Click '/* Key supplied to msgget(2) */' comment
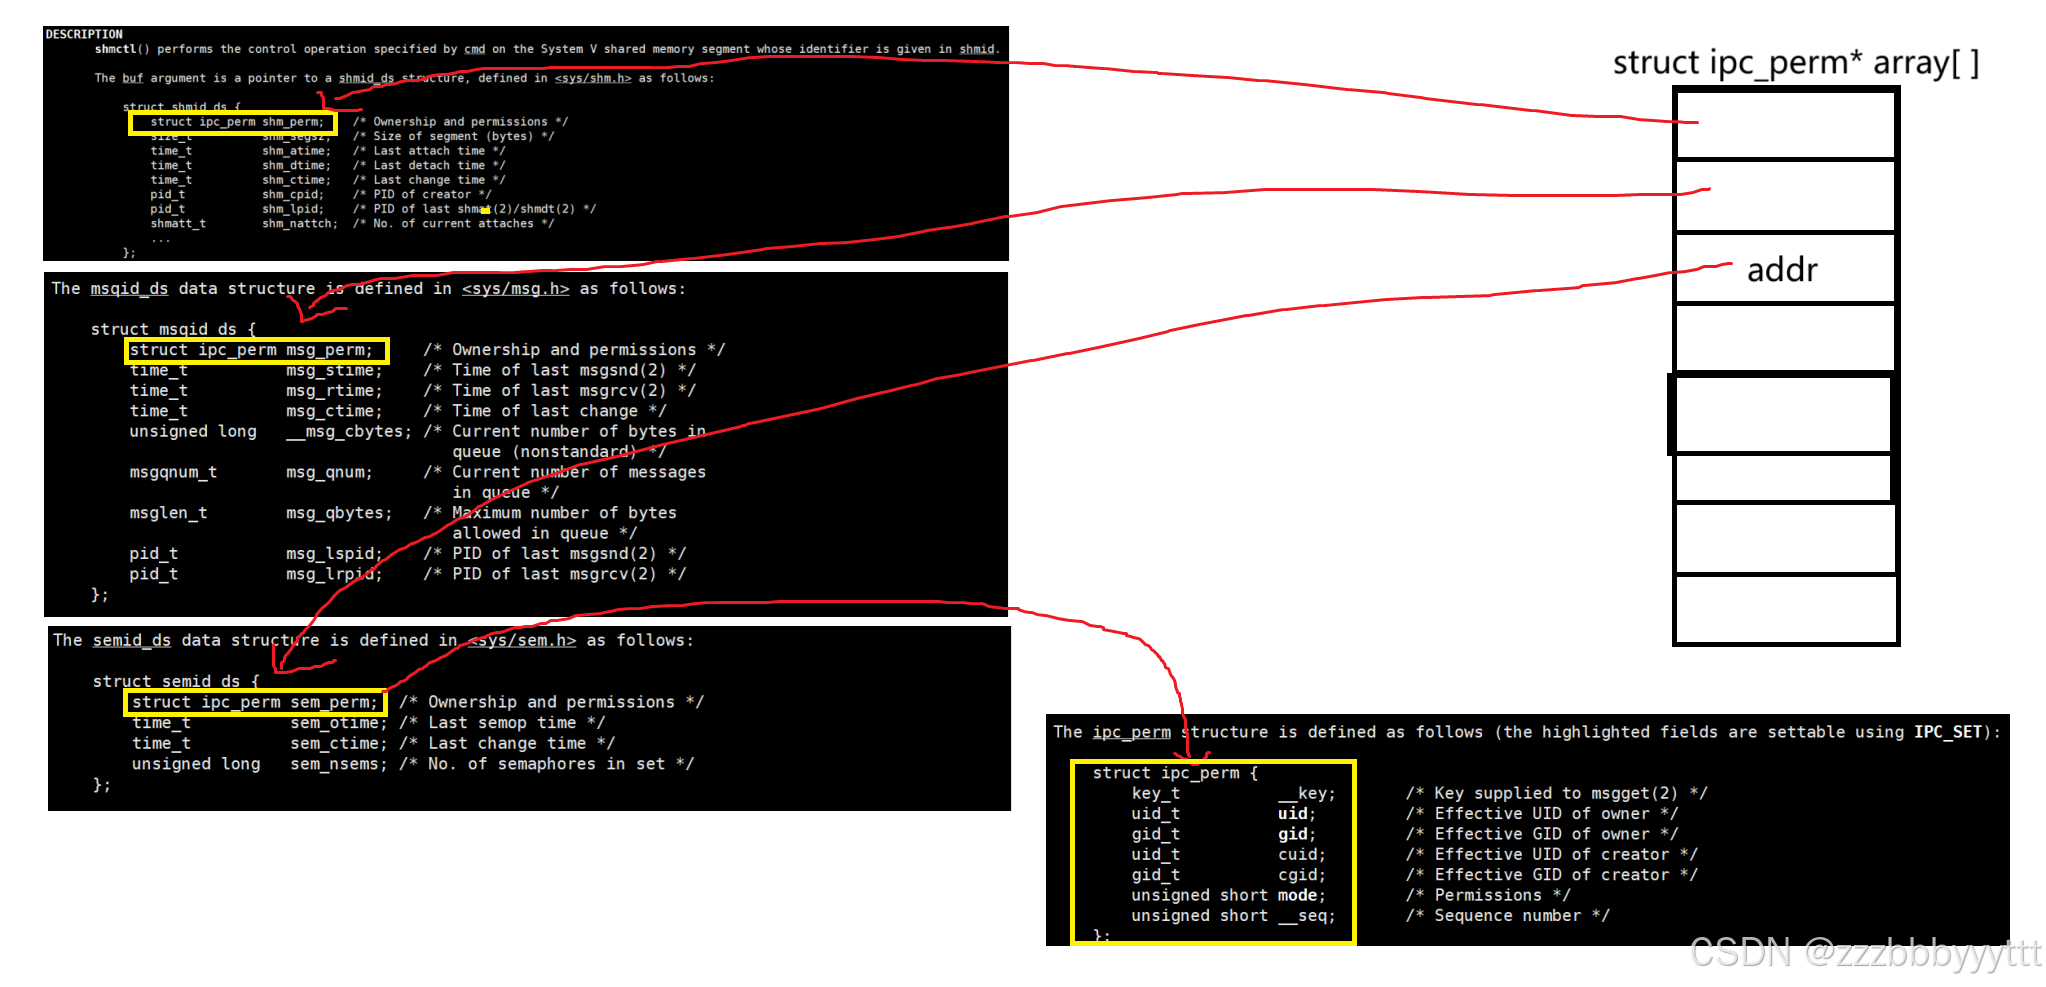The width and height of the screenshot is (2046, 987). tap(1556, 794)
